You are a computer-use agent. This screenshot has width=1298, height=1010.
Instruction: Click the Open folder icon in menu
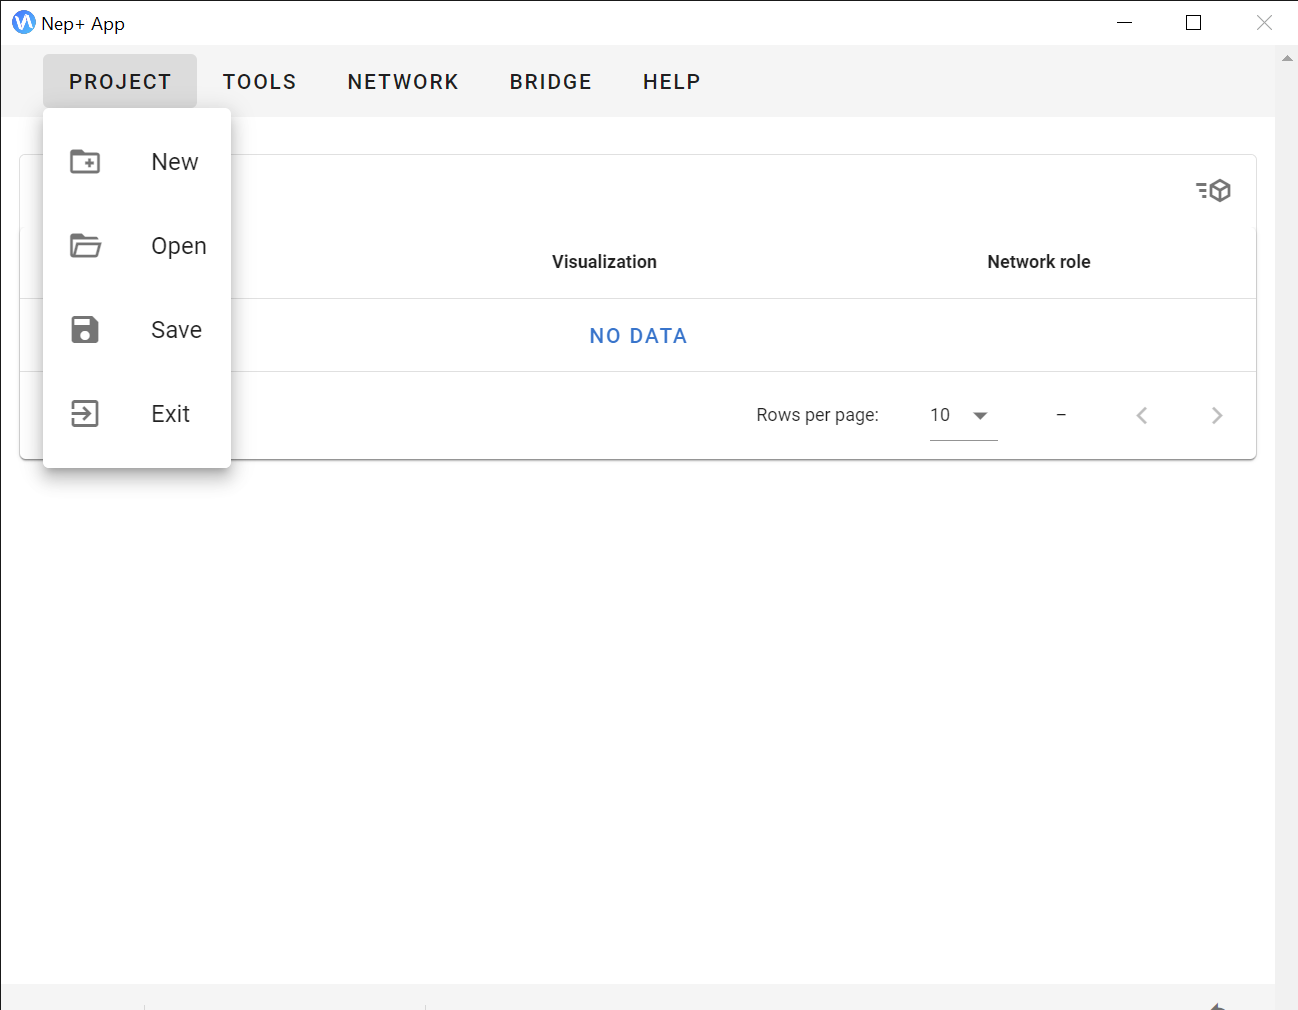coord(85,246)
